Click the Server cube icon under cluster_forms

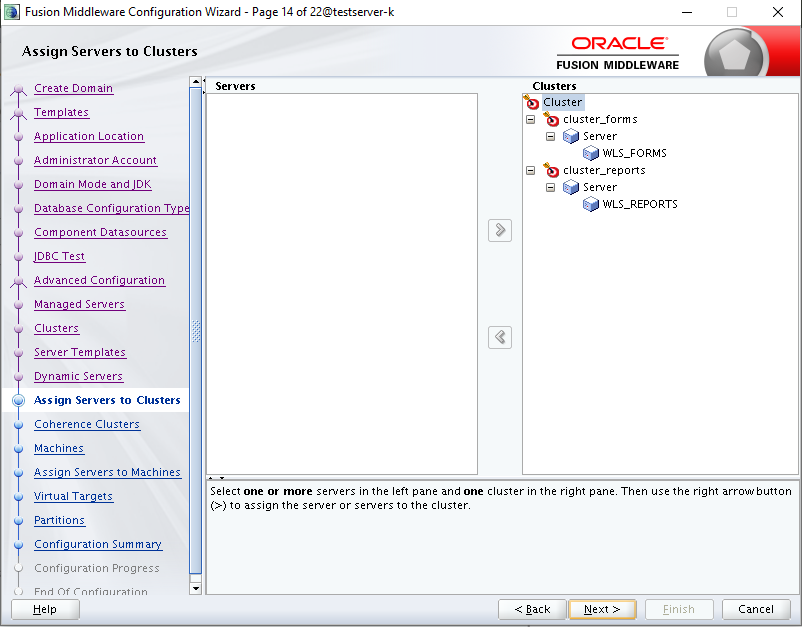click(x=571, y=136)
